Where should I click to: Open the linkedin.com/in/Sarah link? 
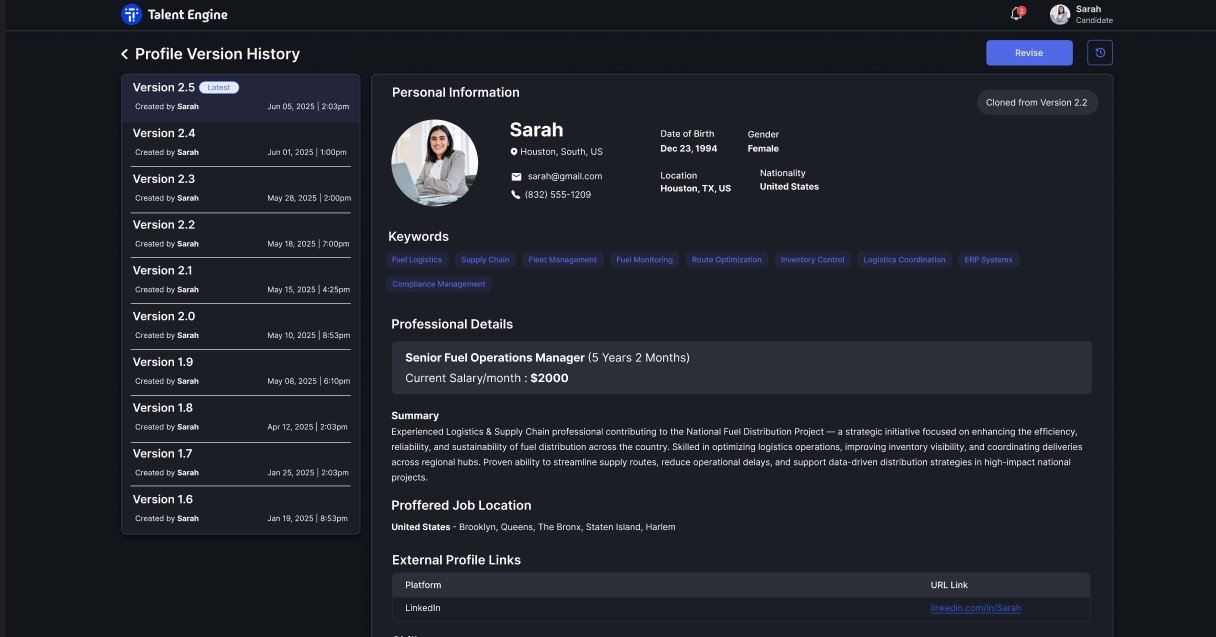[976, 608]
